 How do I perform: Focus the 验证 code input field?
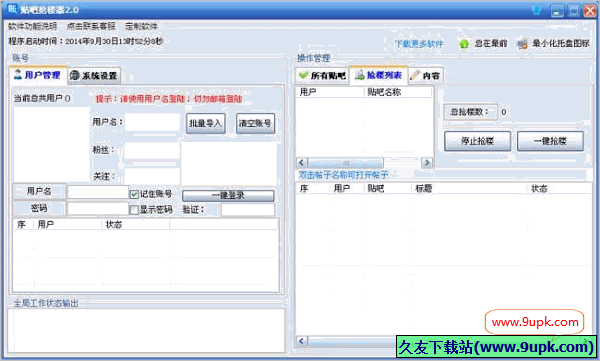point(248,210)
